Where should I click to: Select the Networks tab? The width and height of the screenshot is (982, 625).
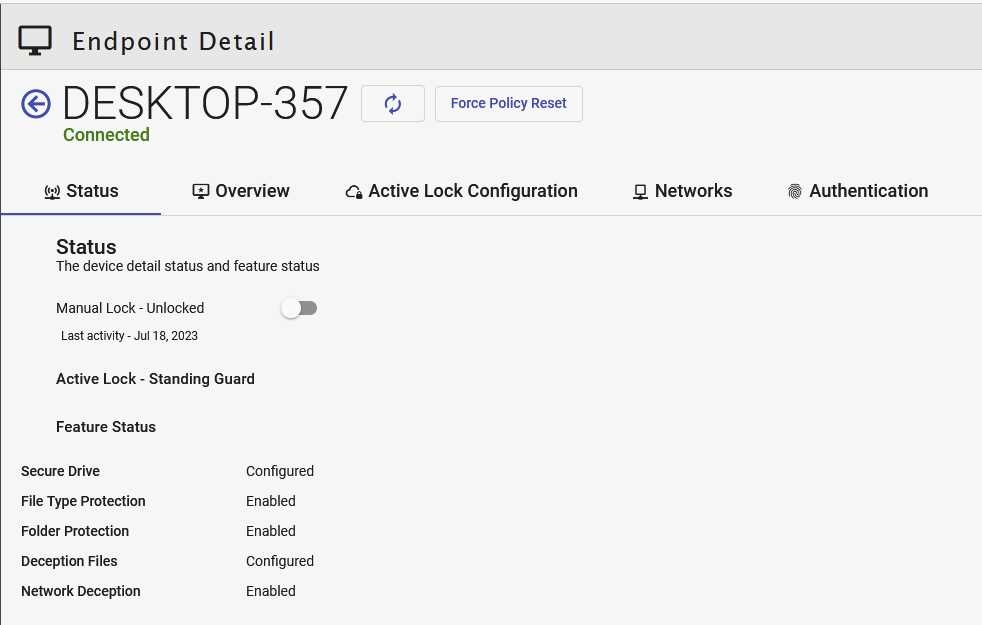pos(693,191)
